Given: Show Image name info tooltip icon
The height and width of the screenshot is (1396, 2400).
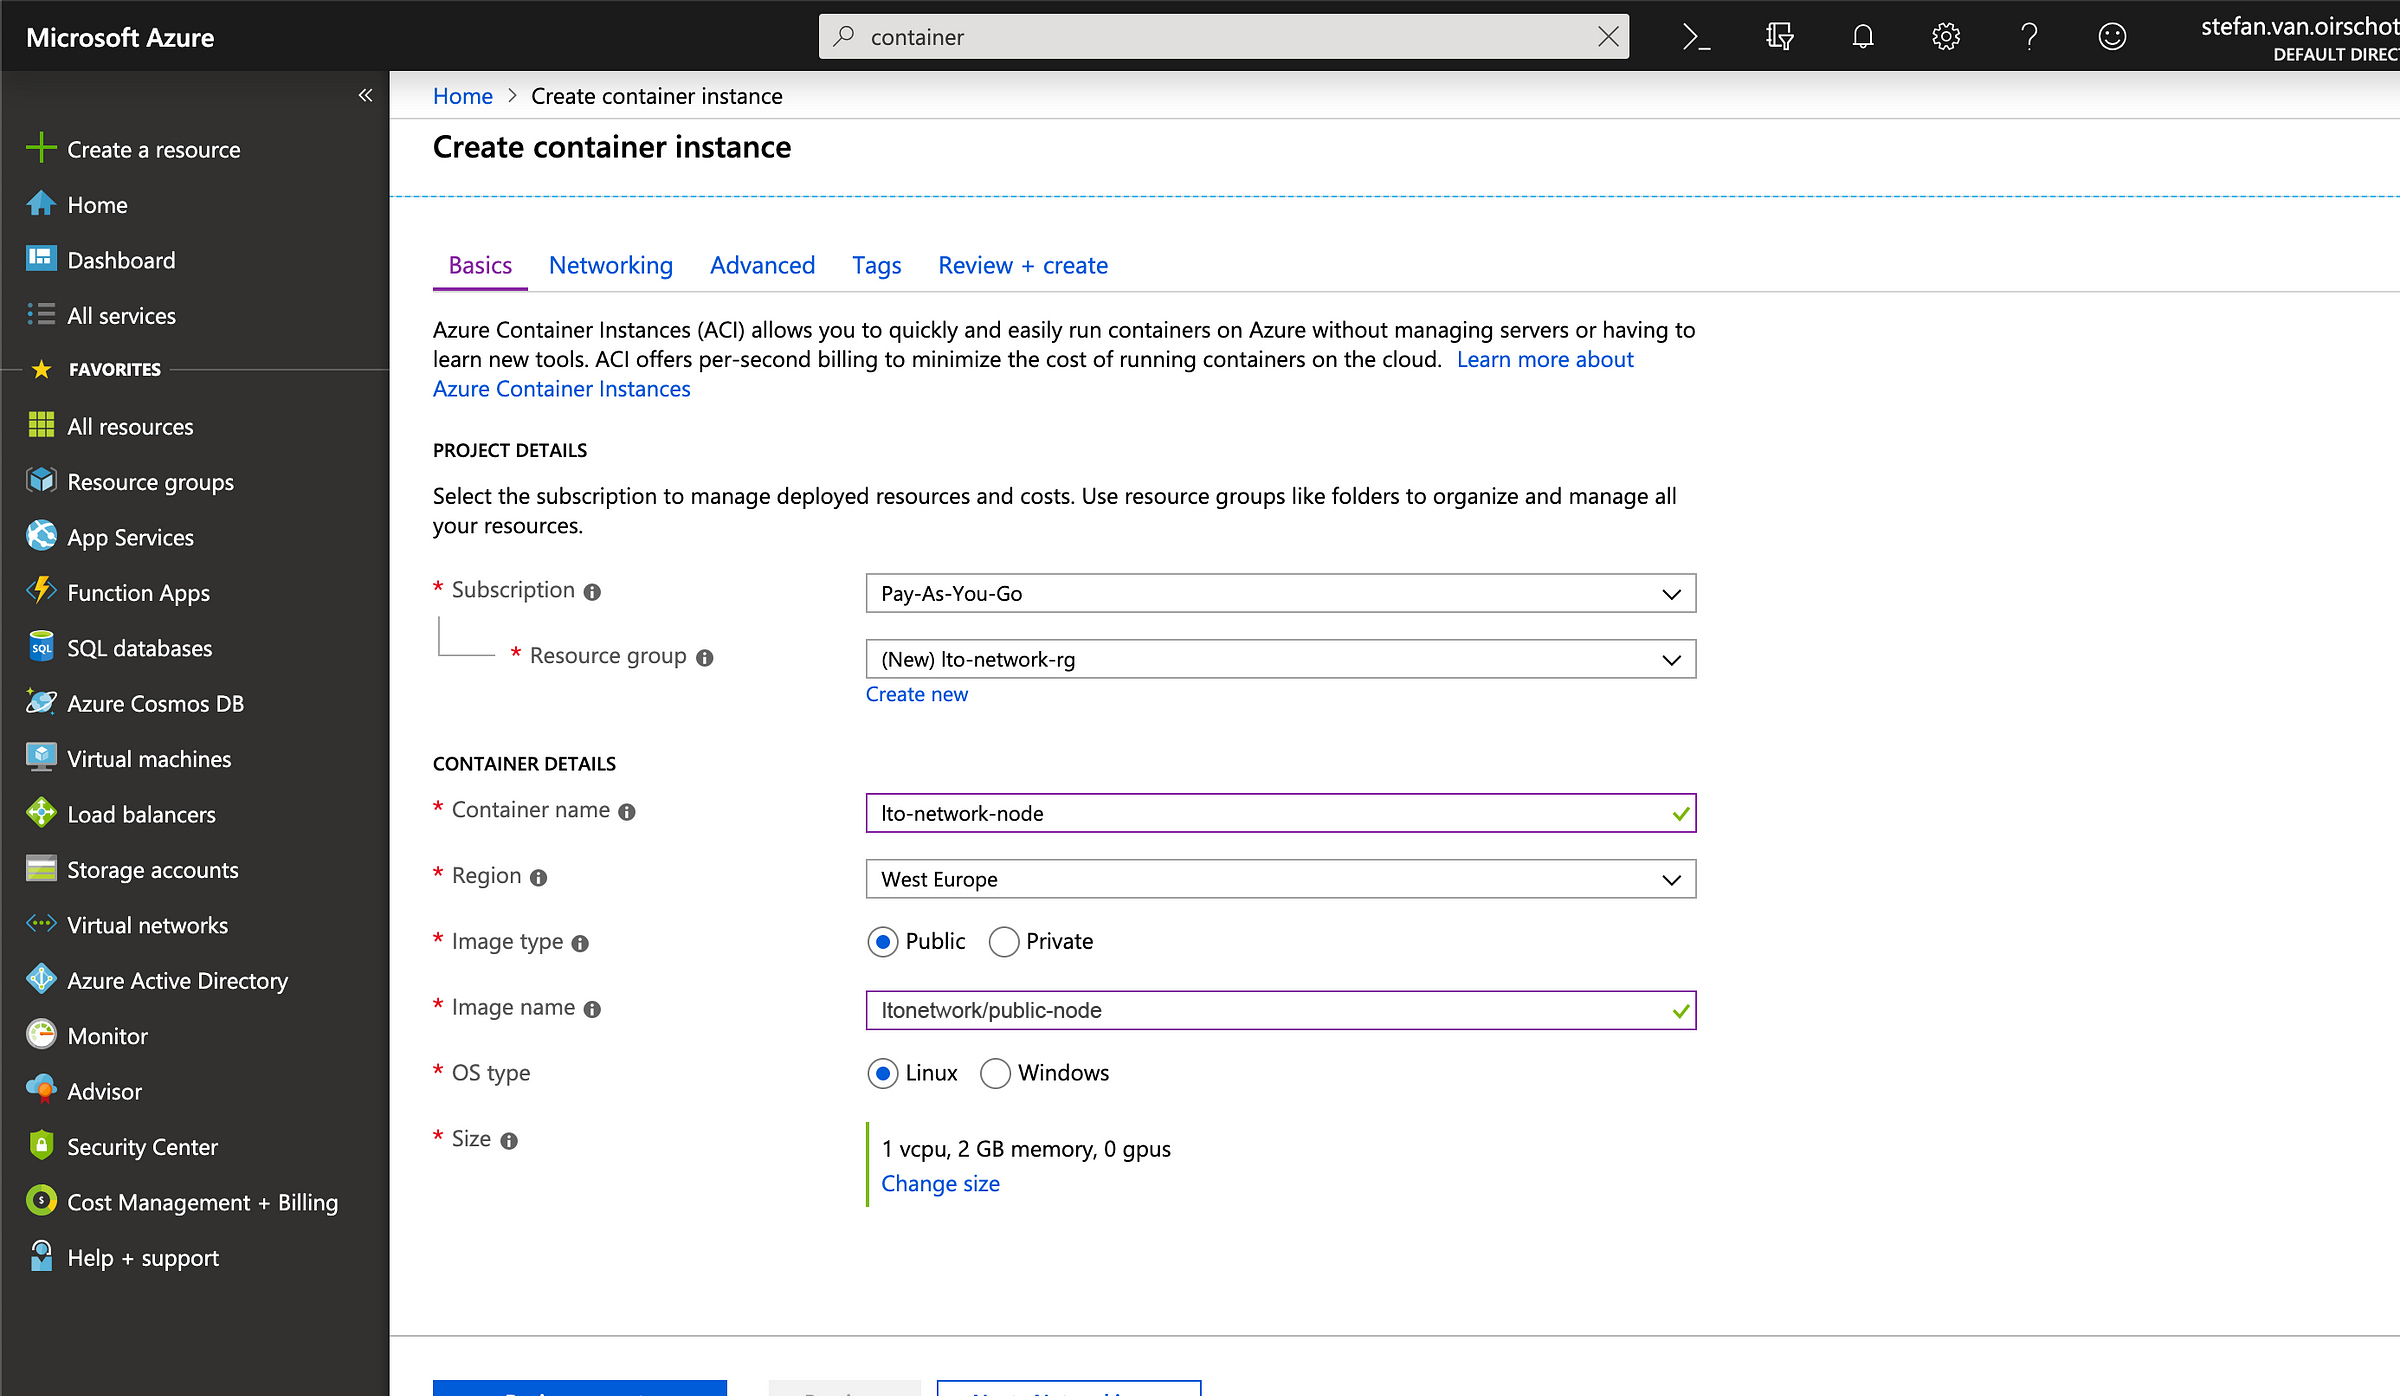Looking at the screenshot, I should point(592,1010).
